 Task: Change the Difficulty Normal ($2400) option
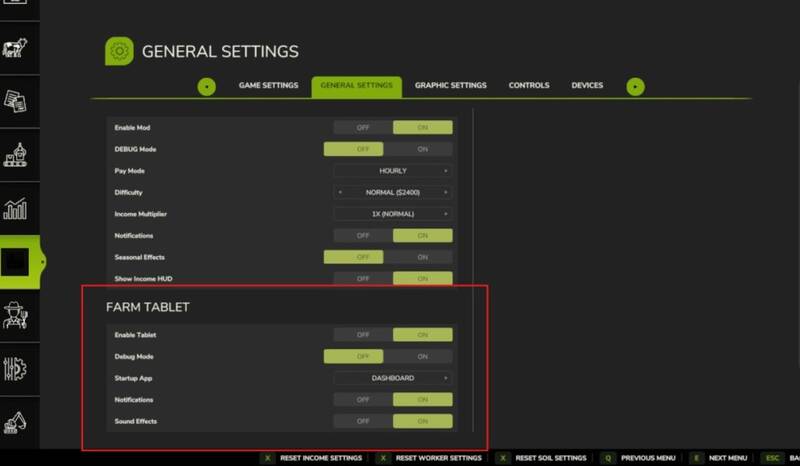tap(392, 192)
